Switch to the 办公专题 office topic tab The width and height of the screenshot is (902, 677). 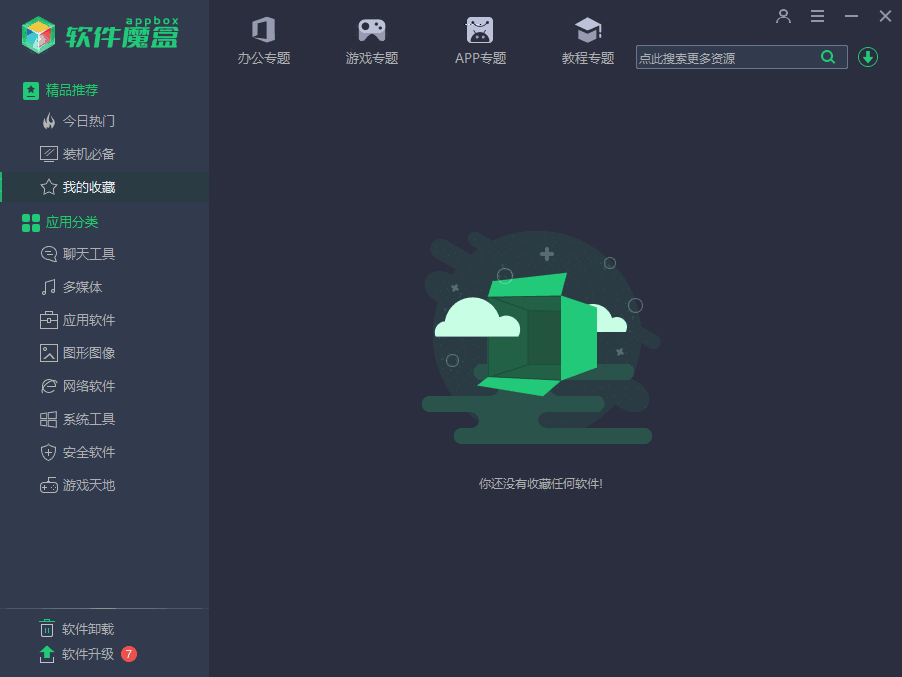pos(263,40)
